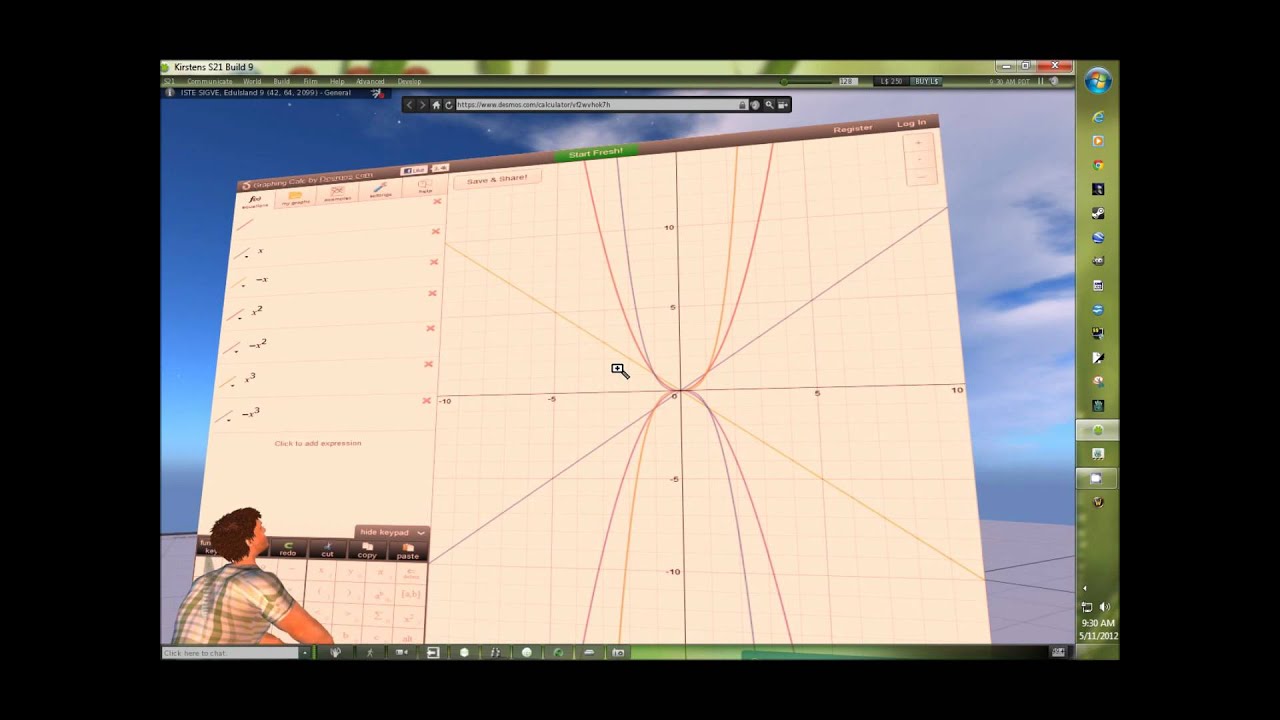Toggle the volume speaker icon in viewer top bar
Image resolution: width=1280 pixels, height=720 pixels.
1054,81
